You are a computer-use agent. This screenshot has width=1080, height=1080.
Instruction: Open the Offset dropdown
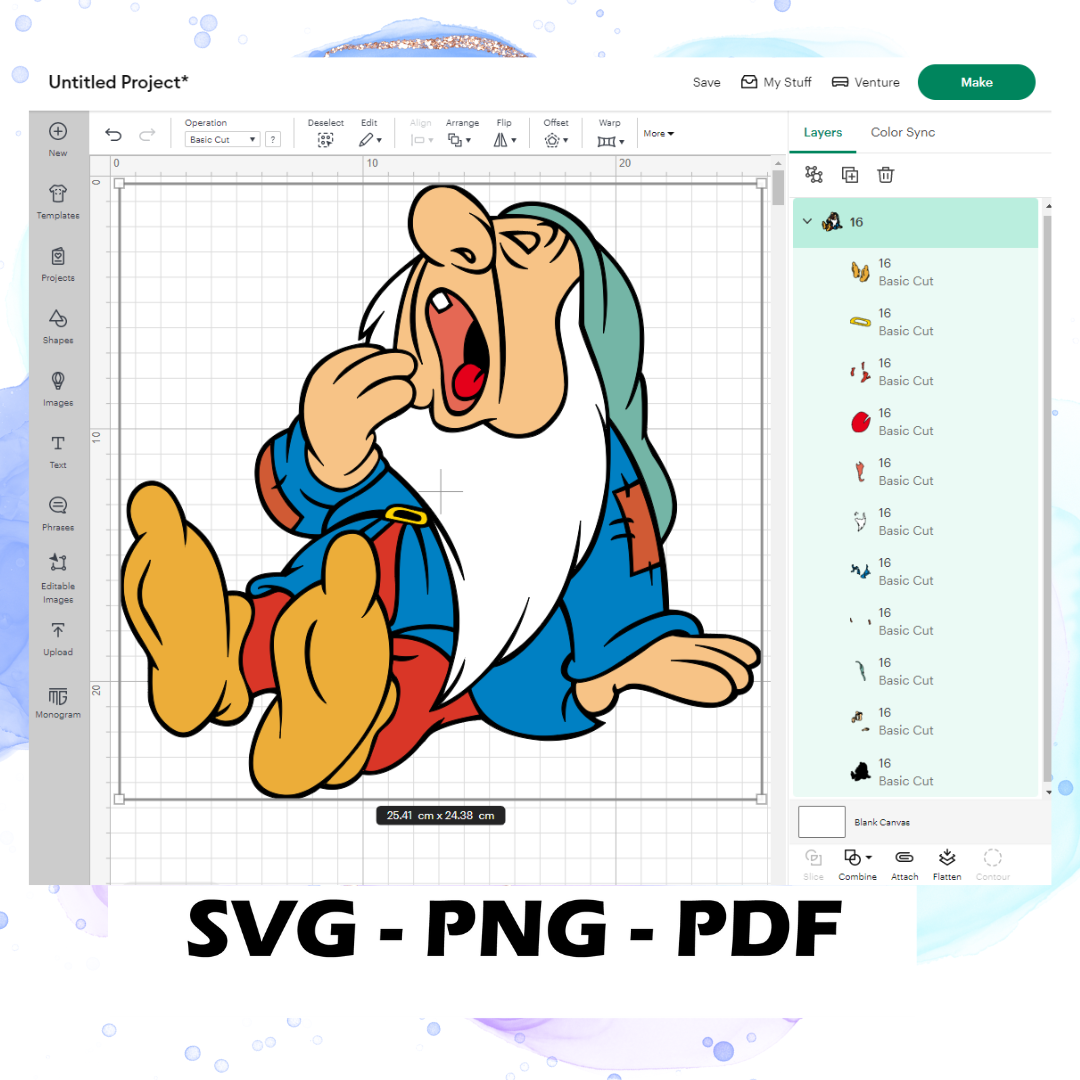pos(556,140)
